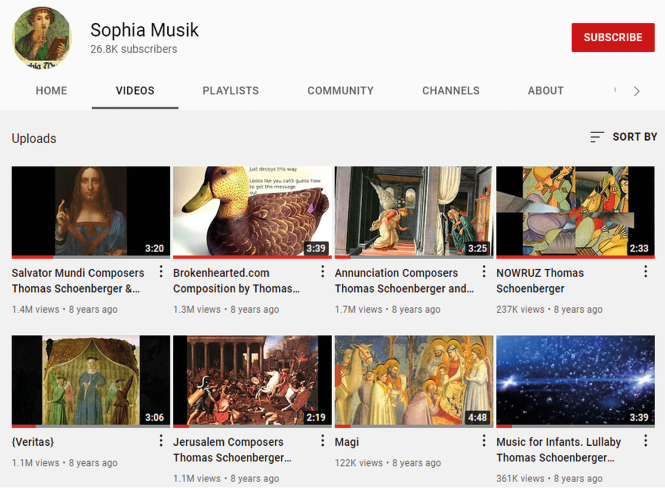Click the 3:06 duration badge on {Veritas}
665x488 pixels.
click(154, 417)
